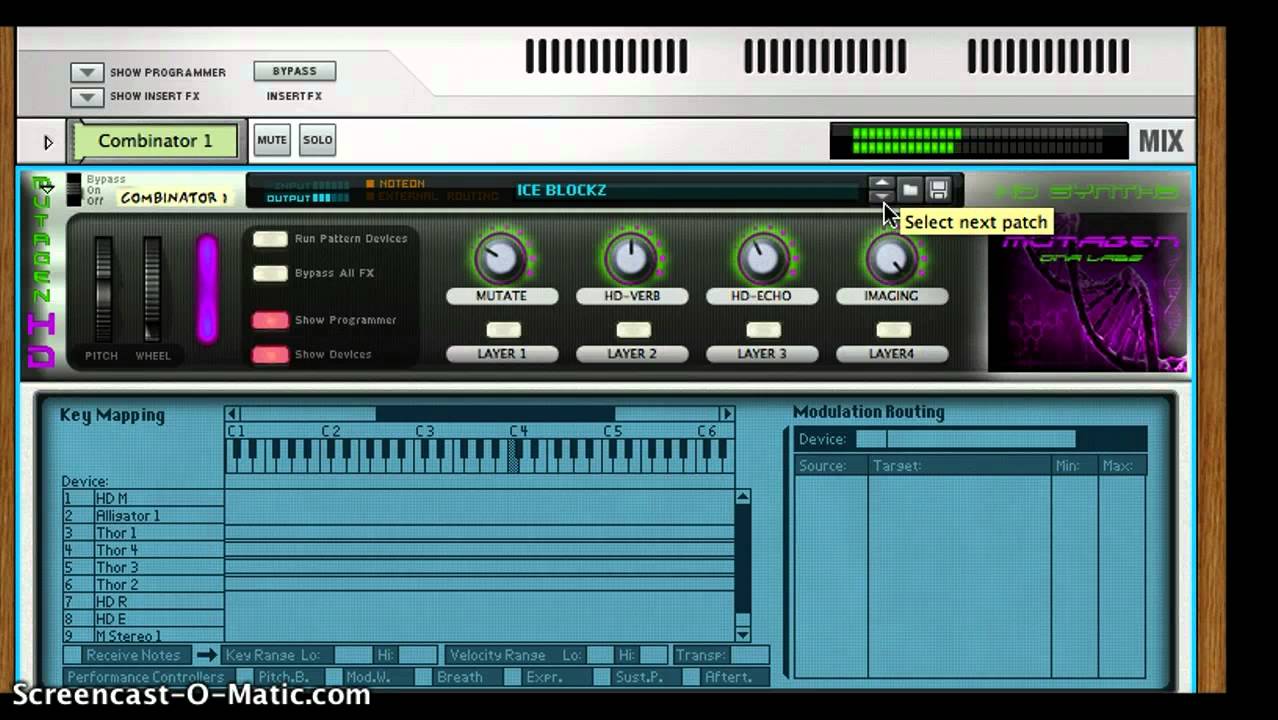Image resolution: width=1278 pixels, height=720 pixels.
Task: Select the Thor 4 device row
Action: (143, 550)
